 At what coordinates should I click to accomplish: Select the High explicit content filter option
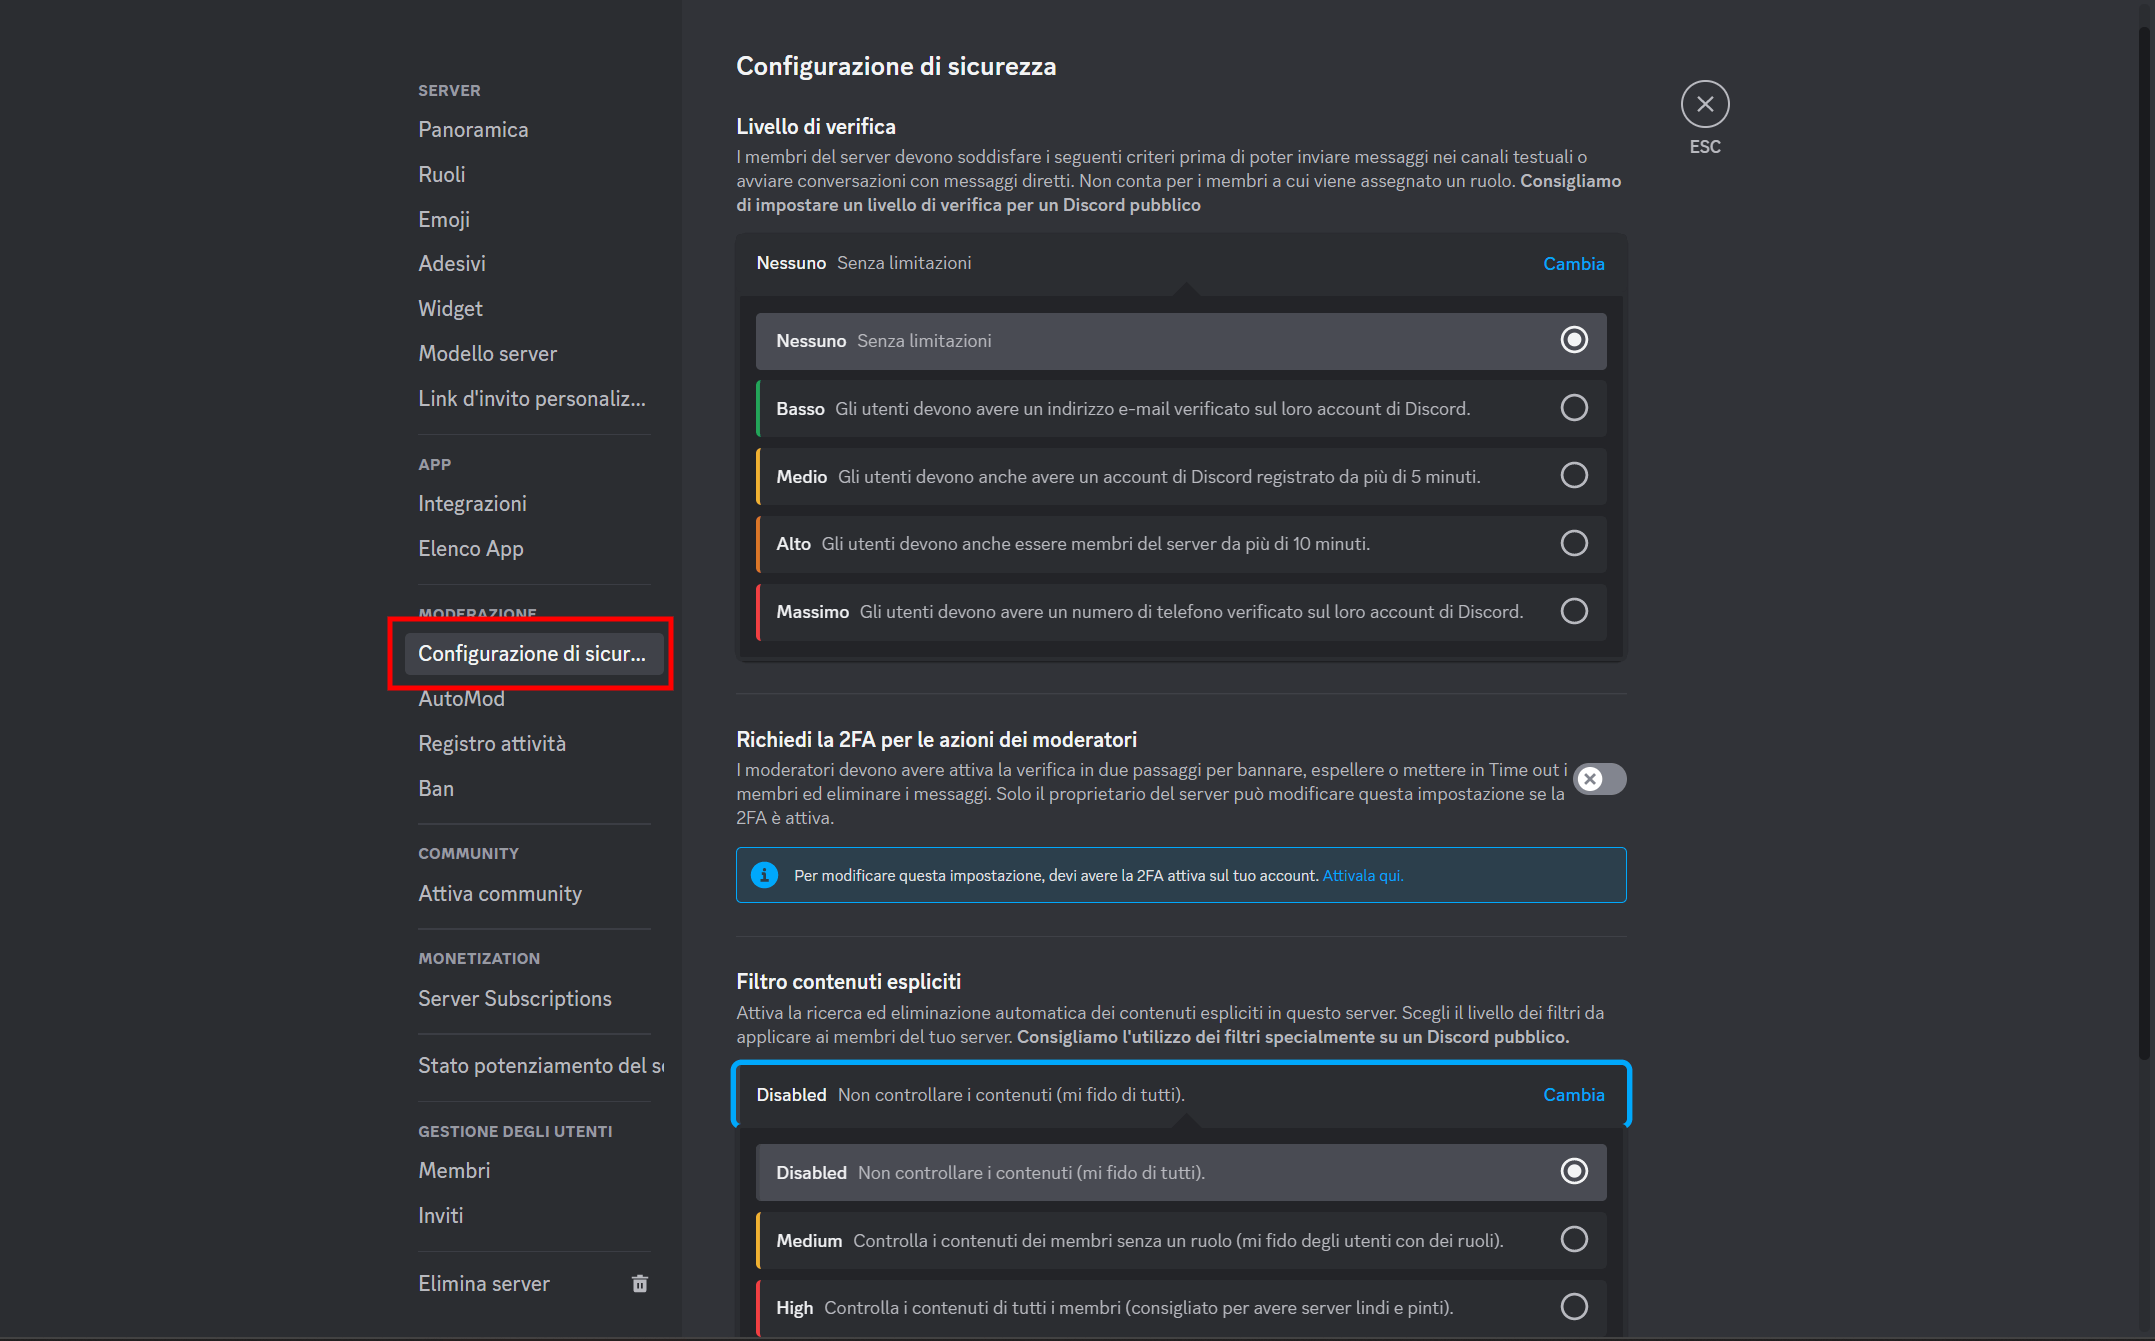coord(1574,1306)
